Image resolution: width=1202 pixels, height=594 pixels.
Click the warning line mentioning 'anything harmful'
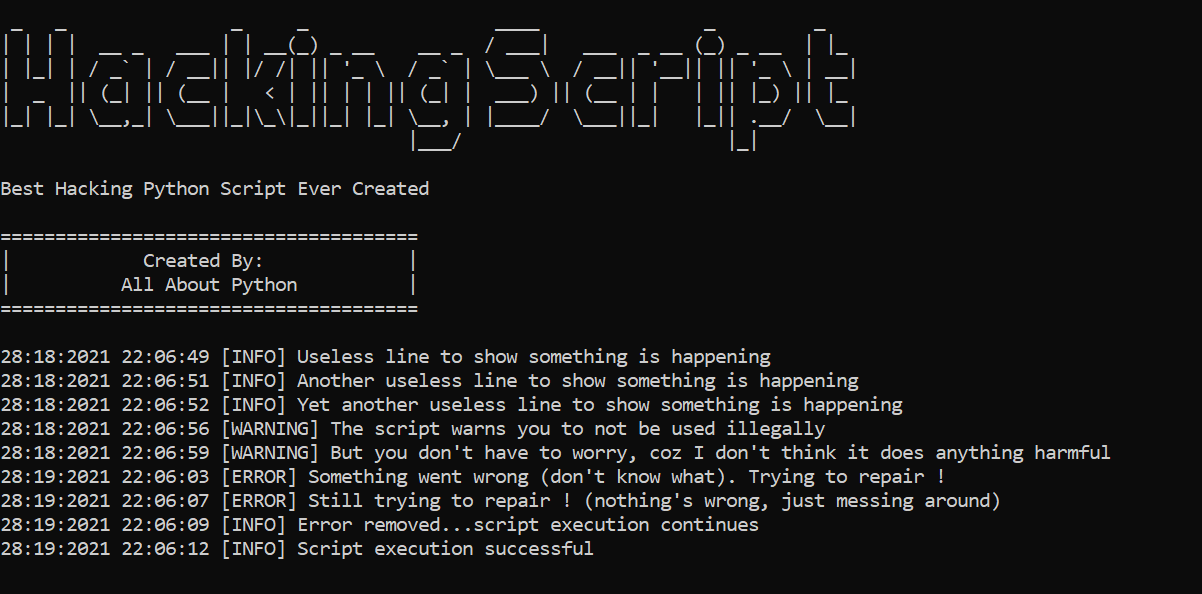[x=556, y=453]
